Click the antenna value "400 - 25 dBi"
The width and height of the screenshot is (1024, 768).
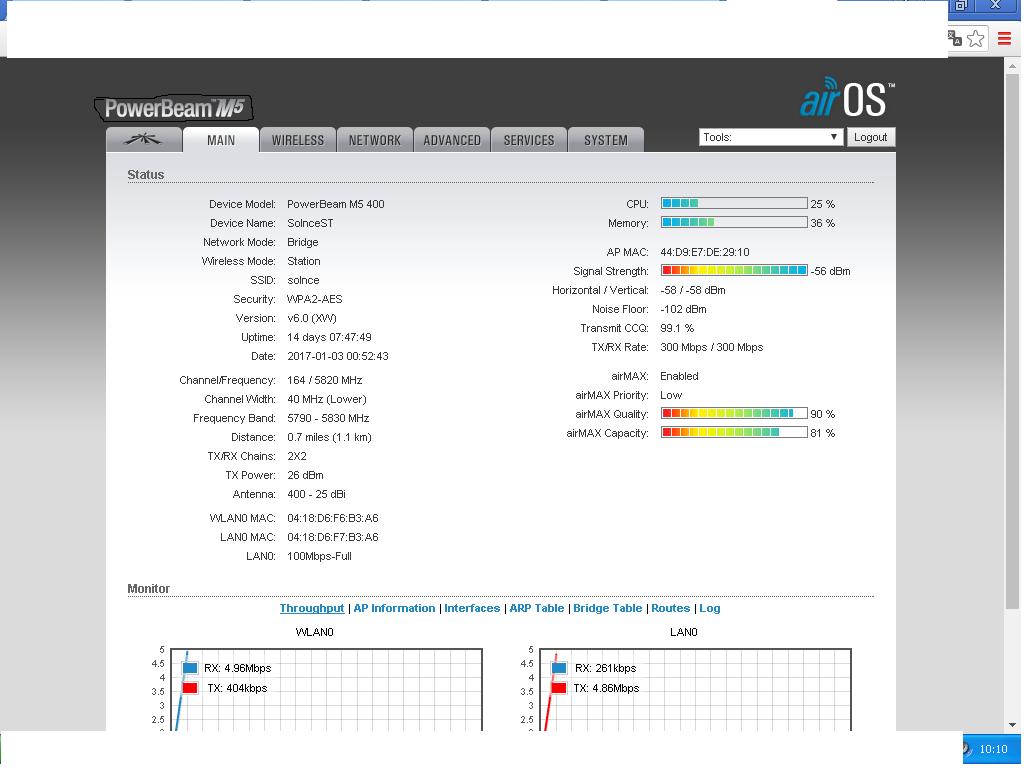pyautogui.click(x=316, y=494)
